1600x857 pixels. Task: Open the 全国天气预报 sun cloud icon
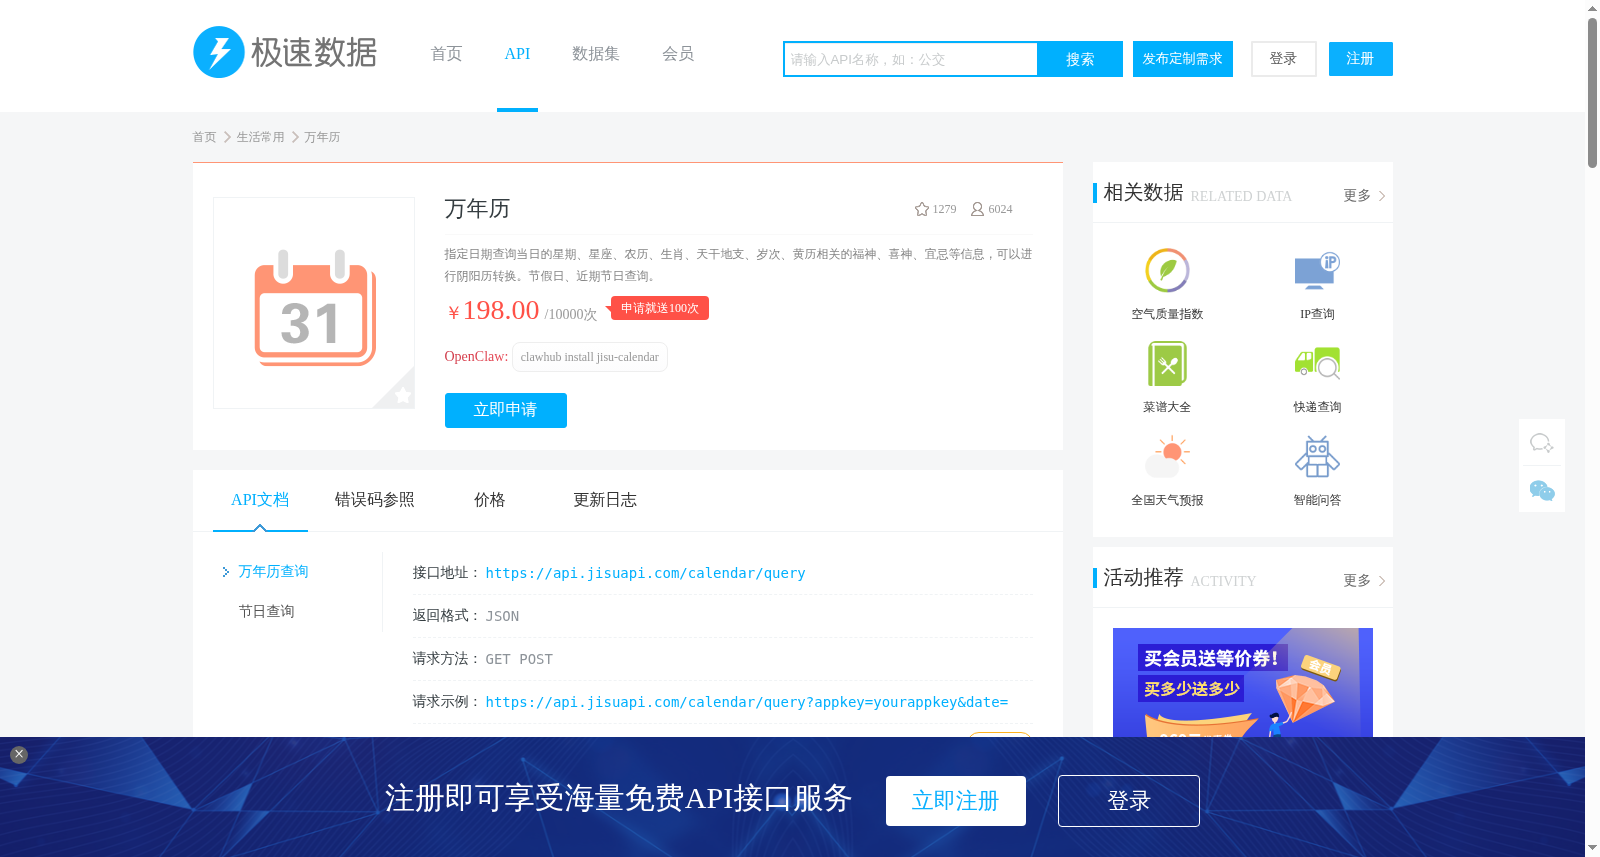tap(1167, 457)
